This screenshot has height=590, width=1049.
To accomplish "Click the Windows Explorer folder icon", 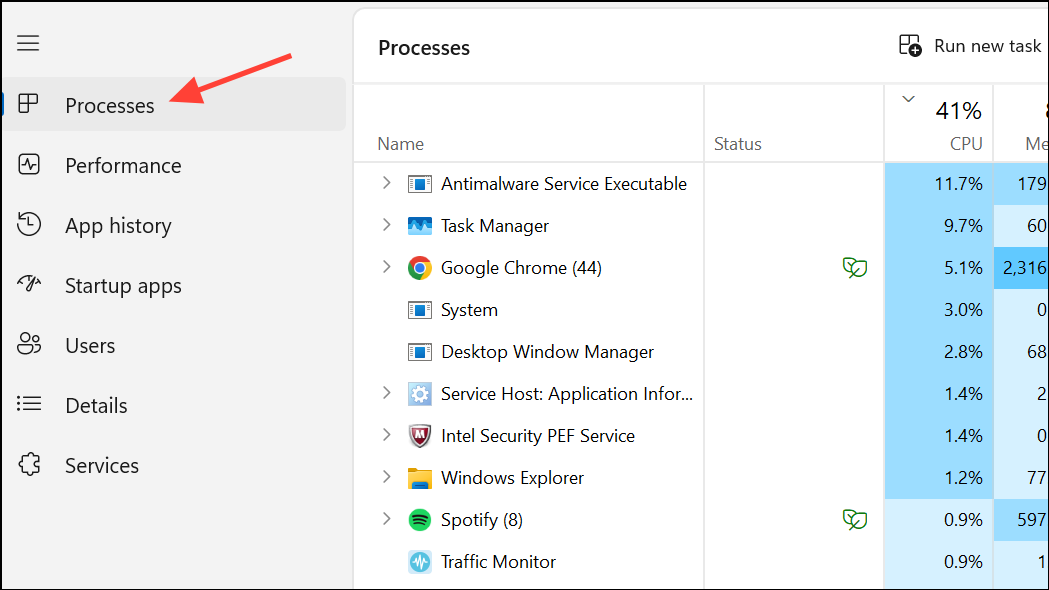I will tap(420, 478).
